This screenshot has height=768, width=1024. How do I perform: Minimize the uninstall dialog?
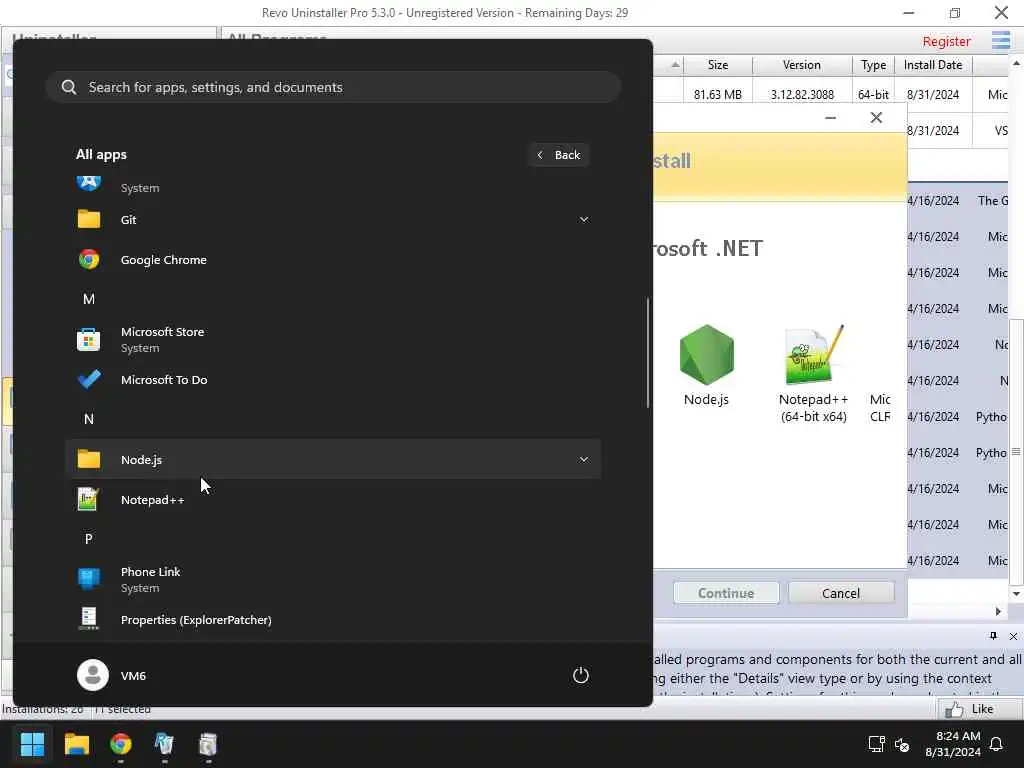point(831,118)
